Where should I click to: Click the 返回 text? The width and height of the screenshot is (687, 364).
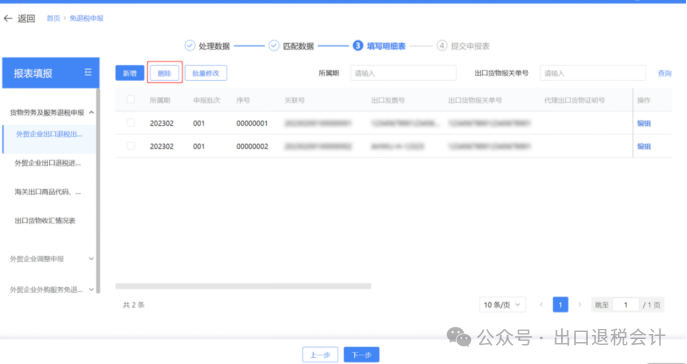click(x=26, y=18)
